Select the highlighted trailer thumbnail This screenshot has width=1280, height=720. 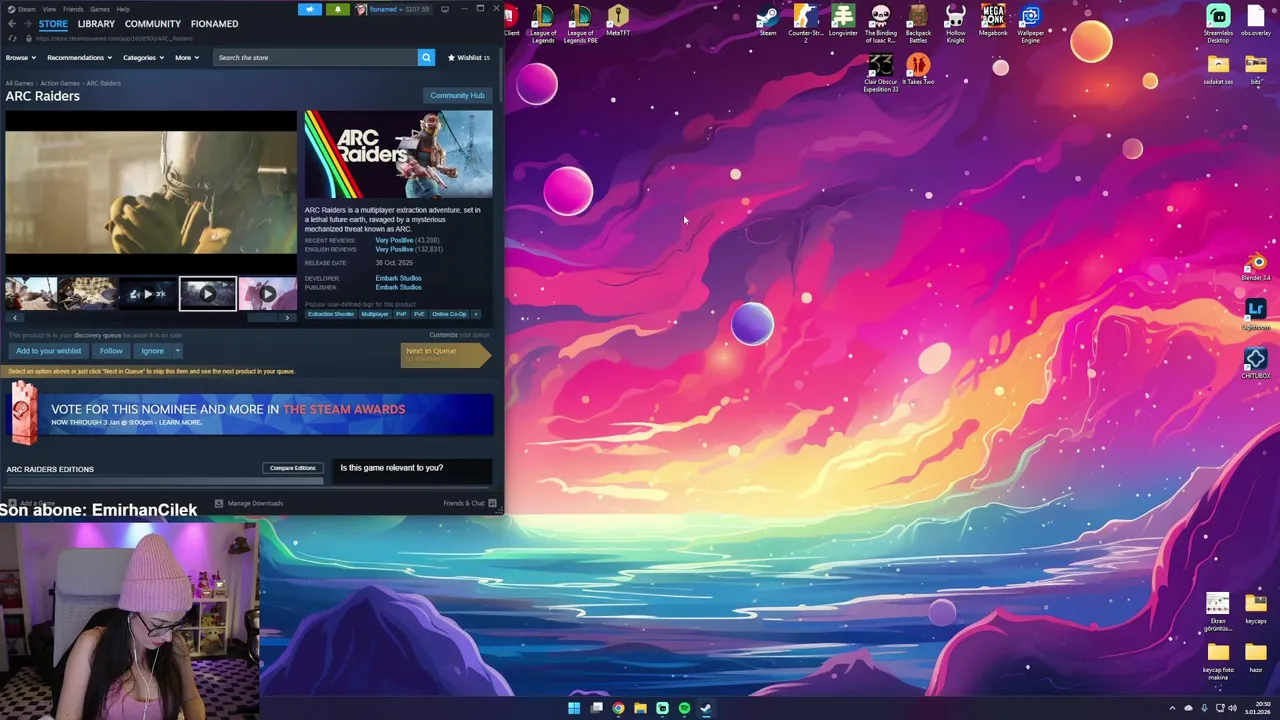click(x=208, y=294)
